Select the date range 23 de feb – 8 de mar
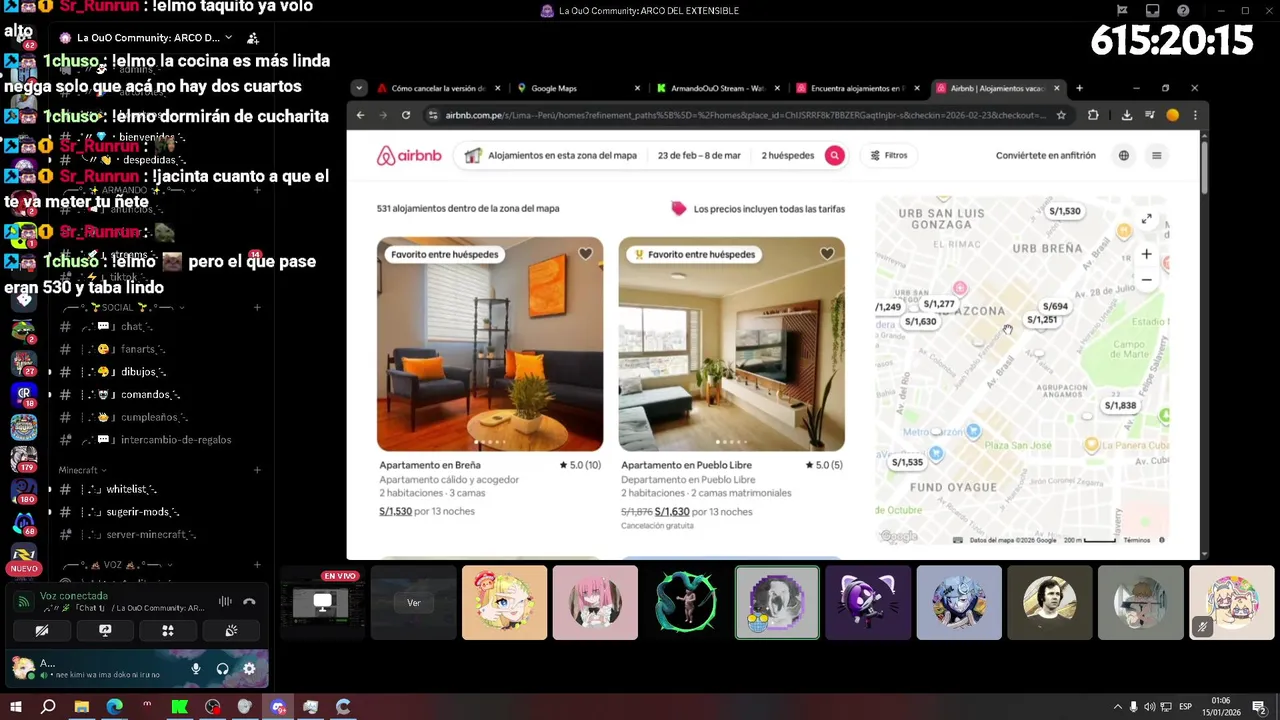The height and width of the screenshot is (720, 1280). click(x=699, y=155)
